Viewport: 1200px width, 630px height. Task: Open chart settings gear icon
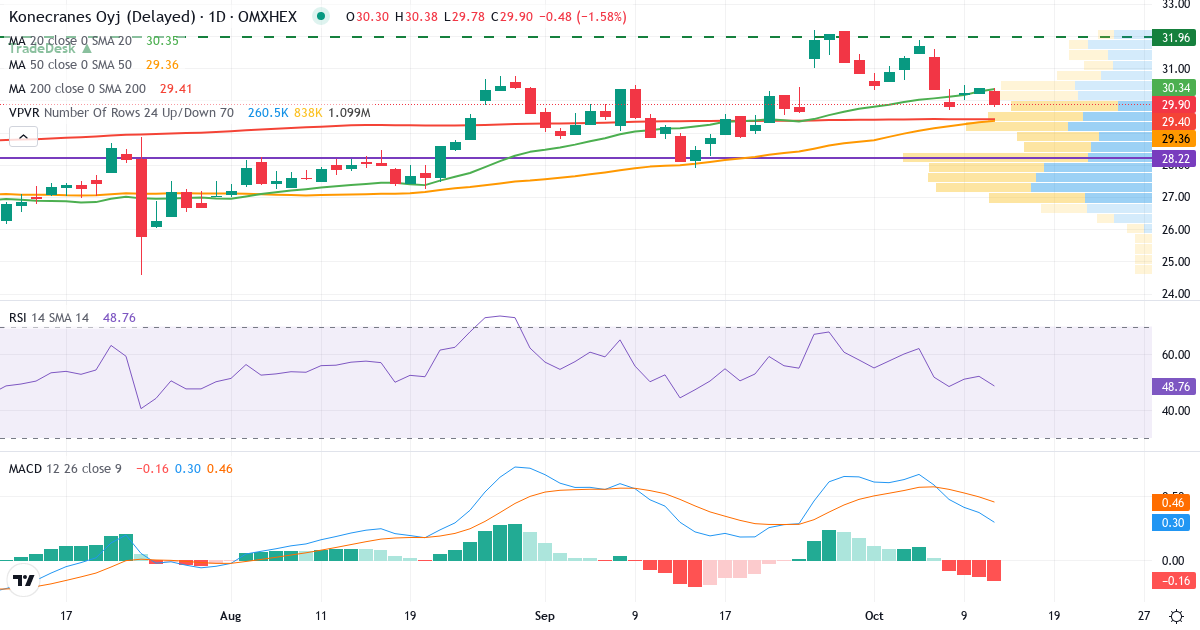pyautogui.click(x=1178, y=615)
